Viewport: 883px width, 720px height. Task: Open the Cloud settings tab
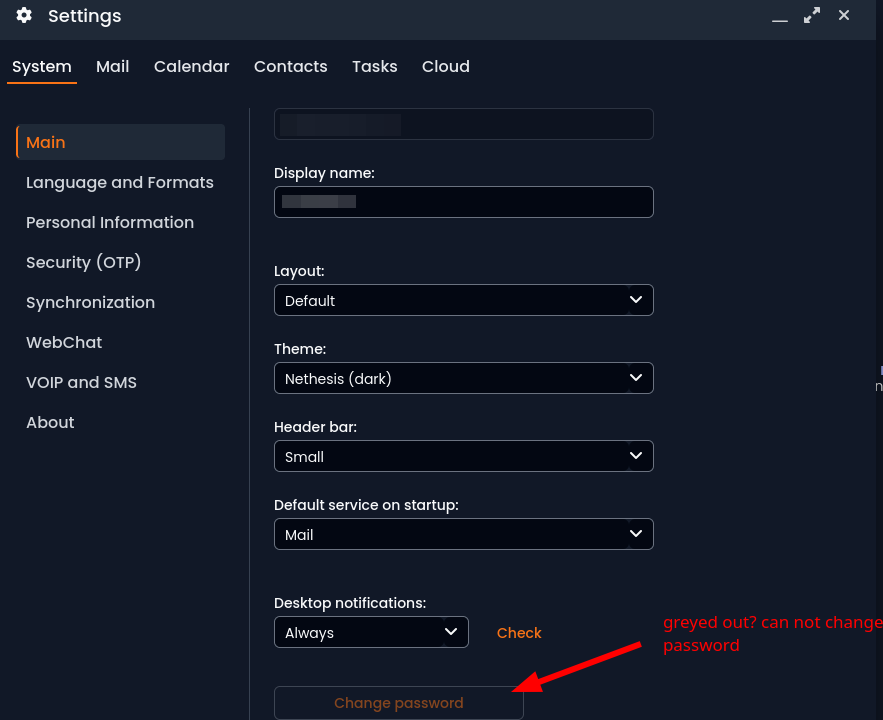[x=445, y=66]
